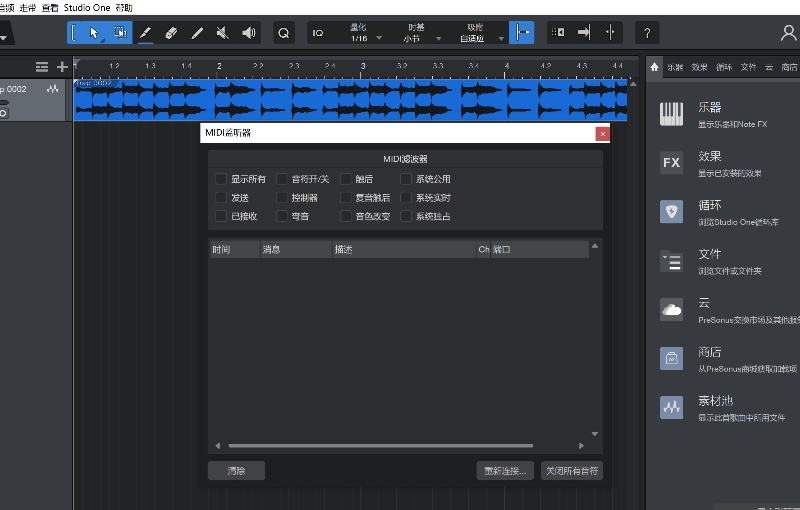The height and width of the screenshot is (510, 800).
Task: Click the horizontal scrollbar in MIDI list
Action: [x=381, y=446]
